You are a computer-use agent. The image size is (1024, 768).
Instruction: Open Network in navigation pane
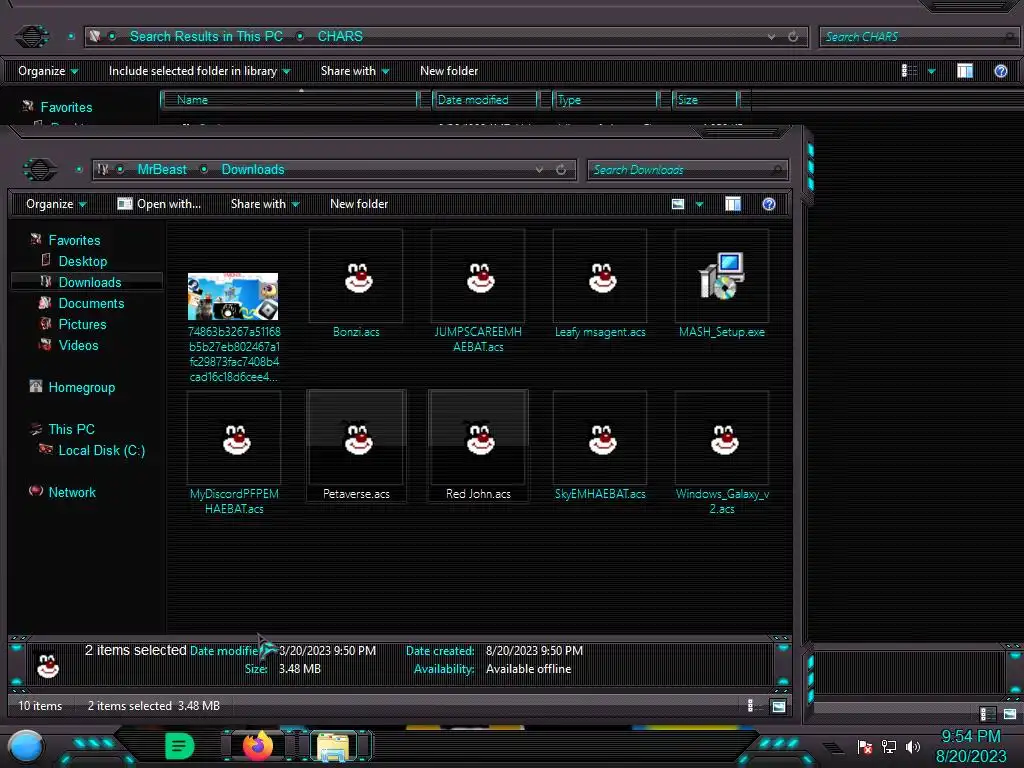point(72,492)
